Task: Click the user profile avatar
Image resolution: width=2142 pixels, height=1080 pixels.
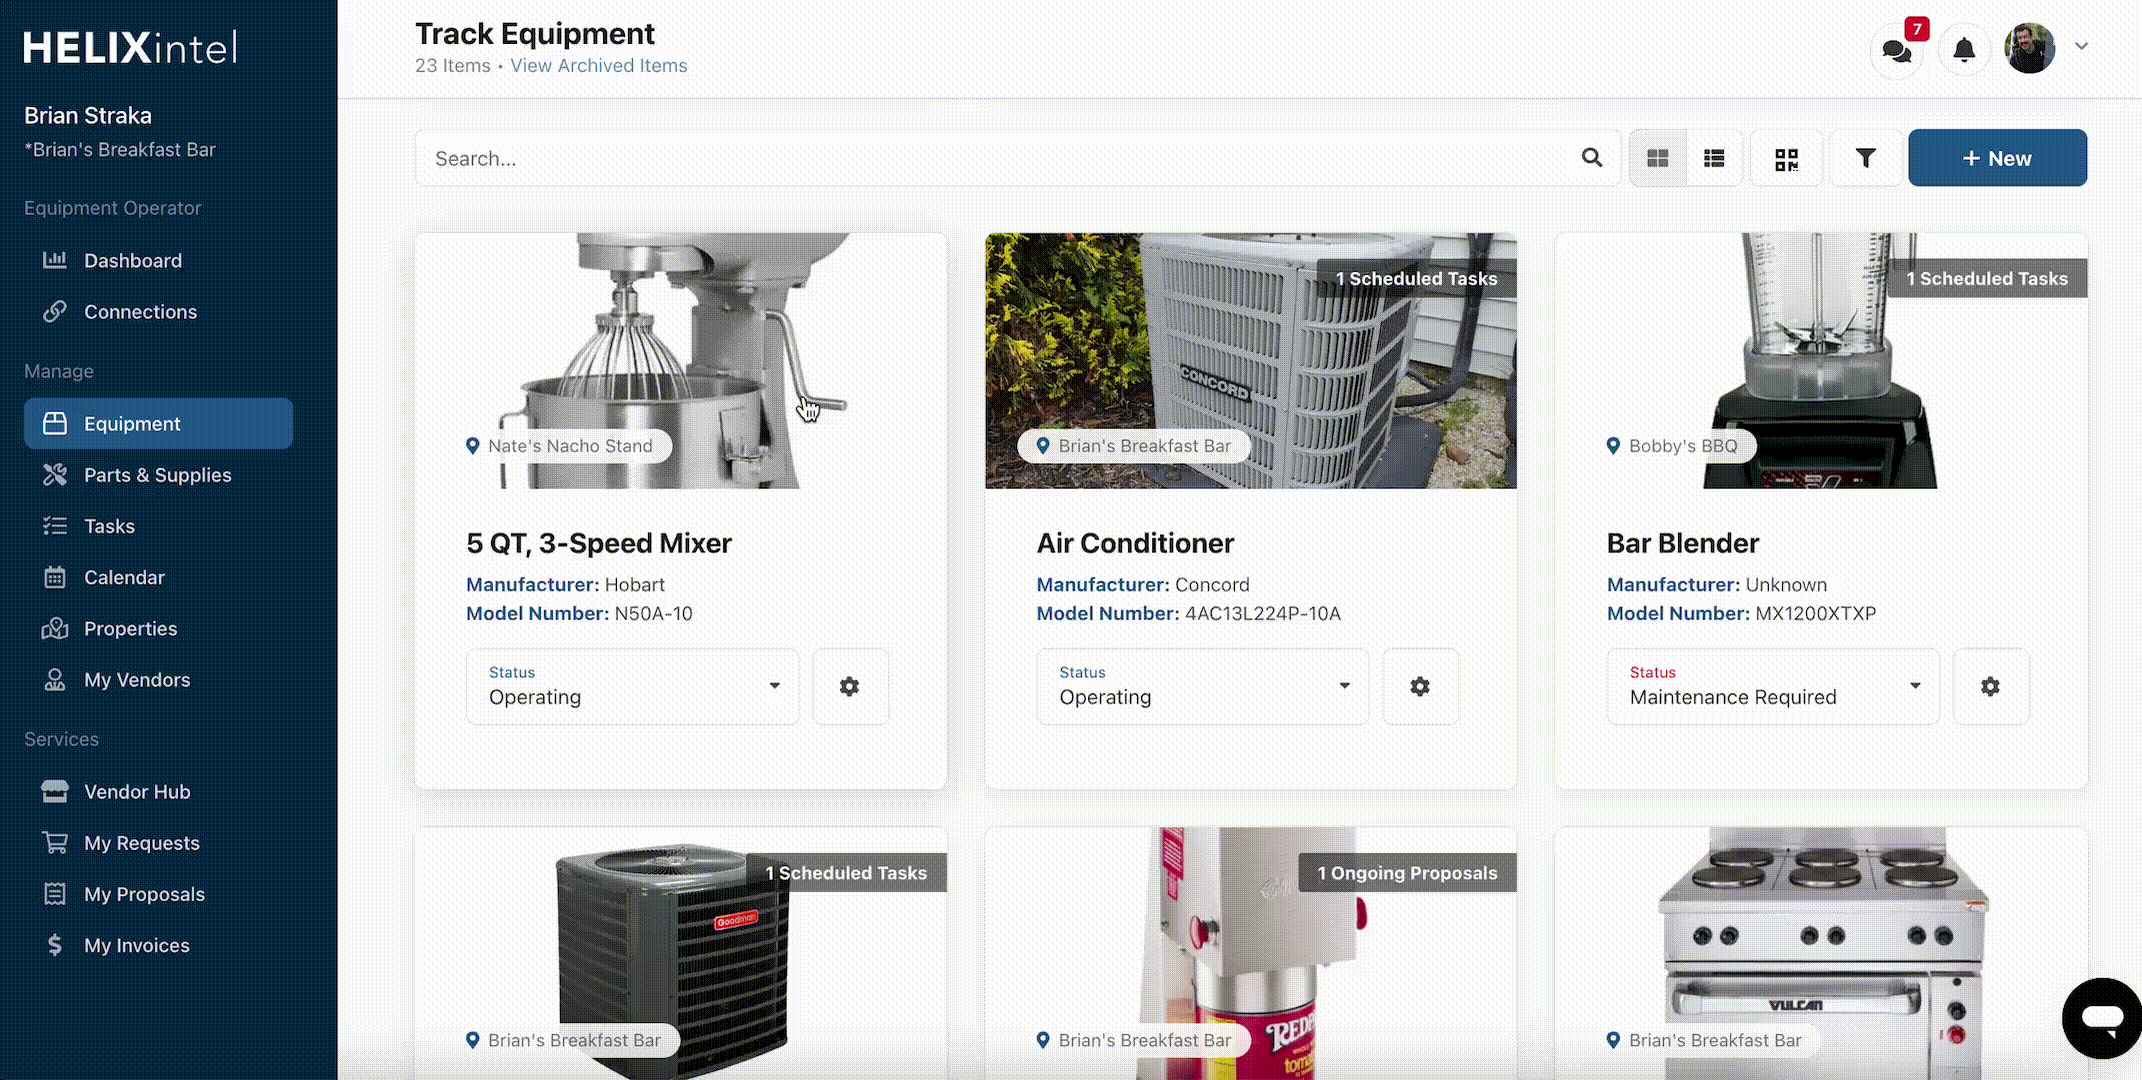Action: tap(2029, 48)
